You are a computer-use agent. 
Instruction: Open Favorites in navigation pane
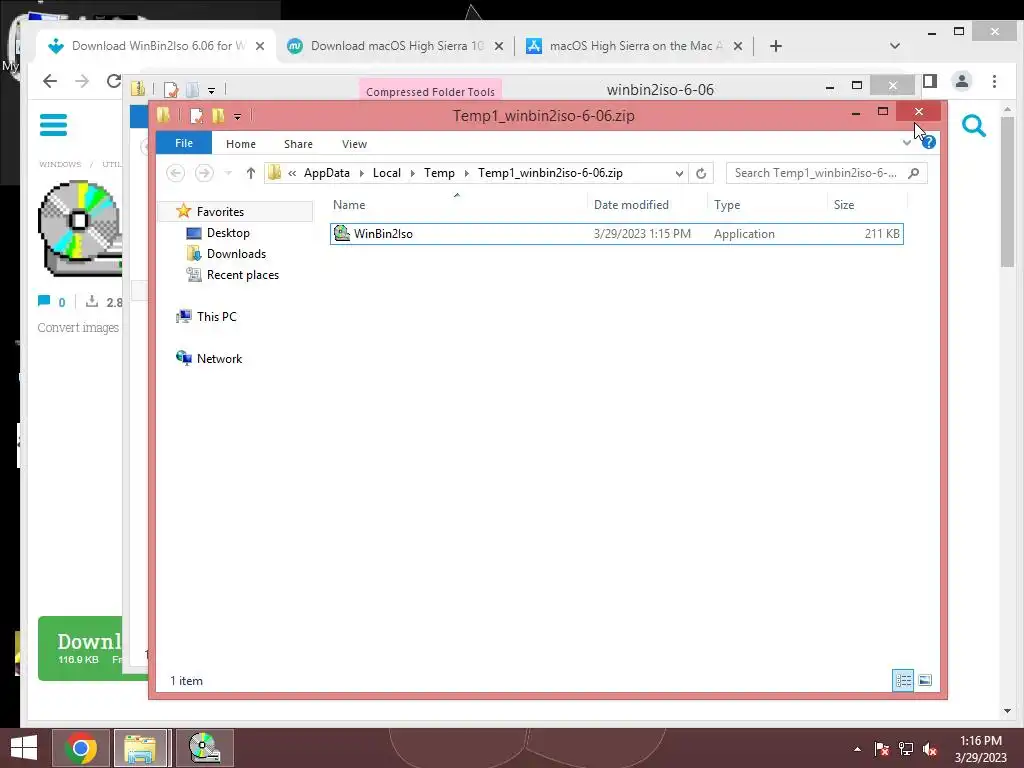(219, 212)
